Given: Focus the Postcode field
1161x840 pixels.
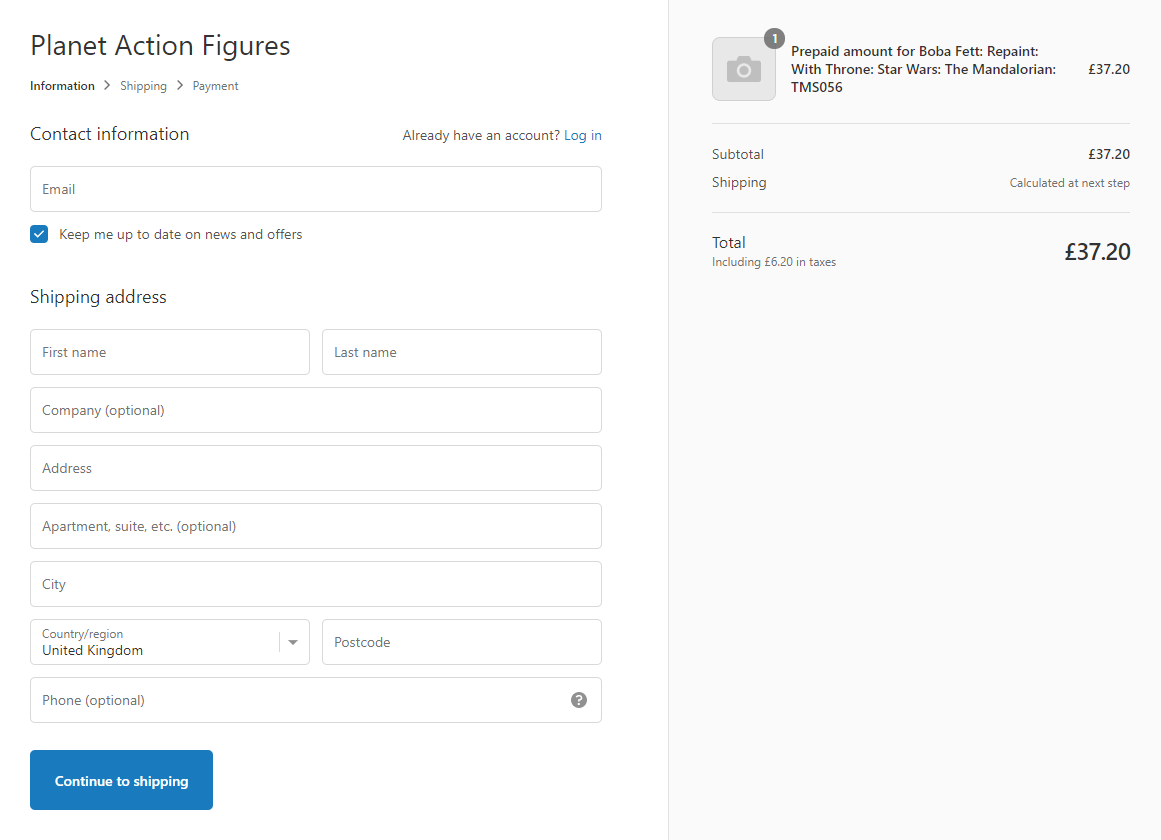Looking at the screenshot, I should [x=461, y=642].
